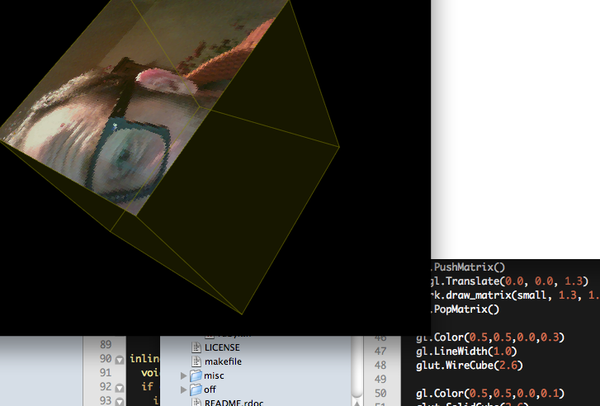The image size is (600, 406).
Task: Click the PushMatrix() code line
Action: click(x=468, y=267)
